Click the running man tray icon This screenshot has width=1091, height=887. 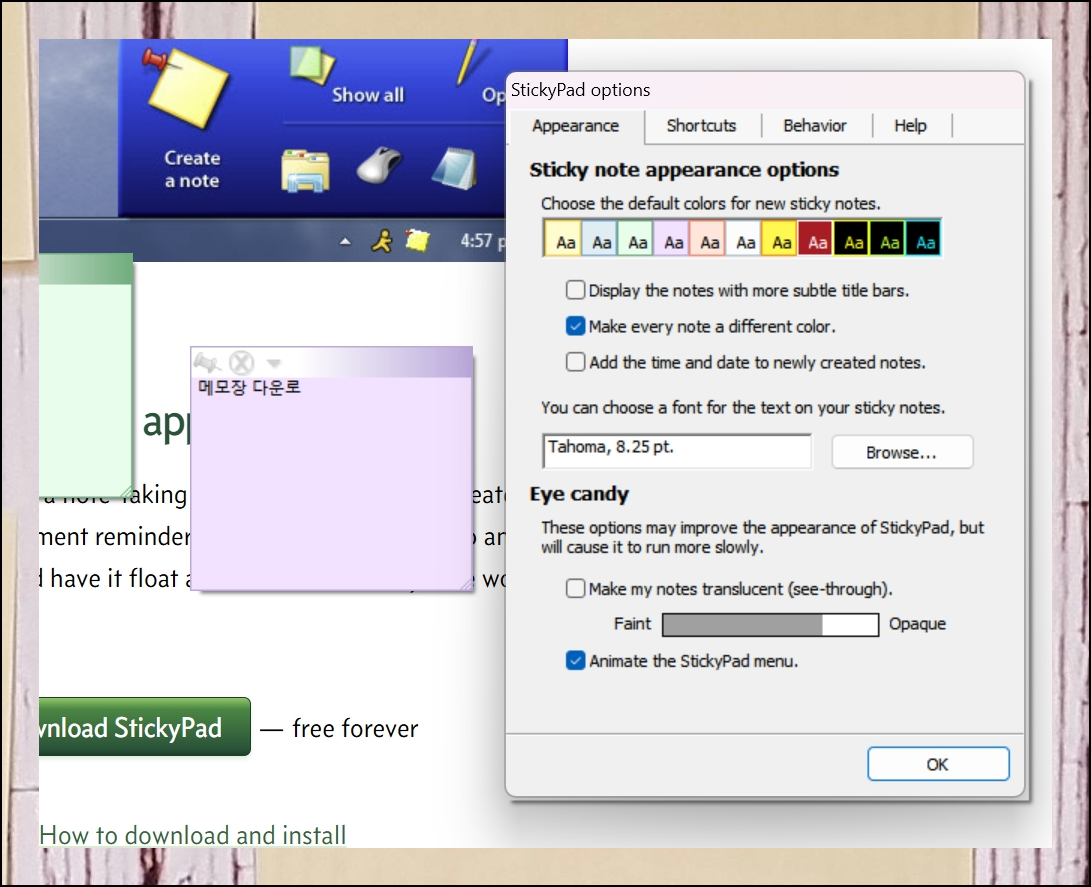click(381, 241)
